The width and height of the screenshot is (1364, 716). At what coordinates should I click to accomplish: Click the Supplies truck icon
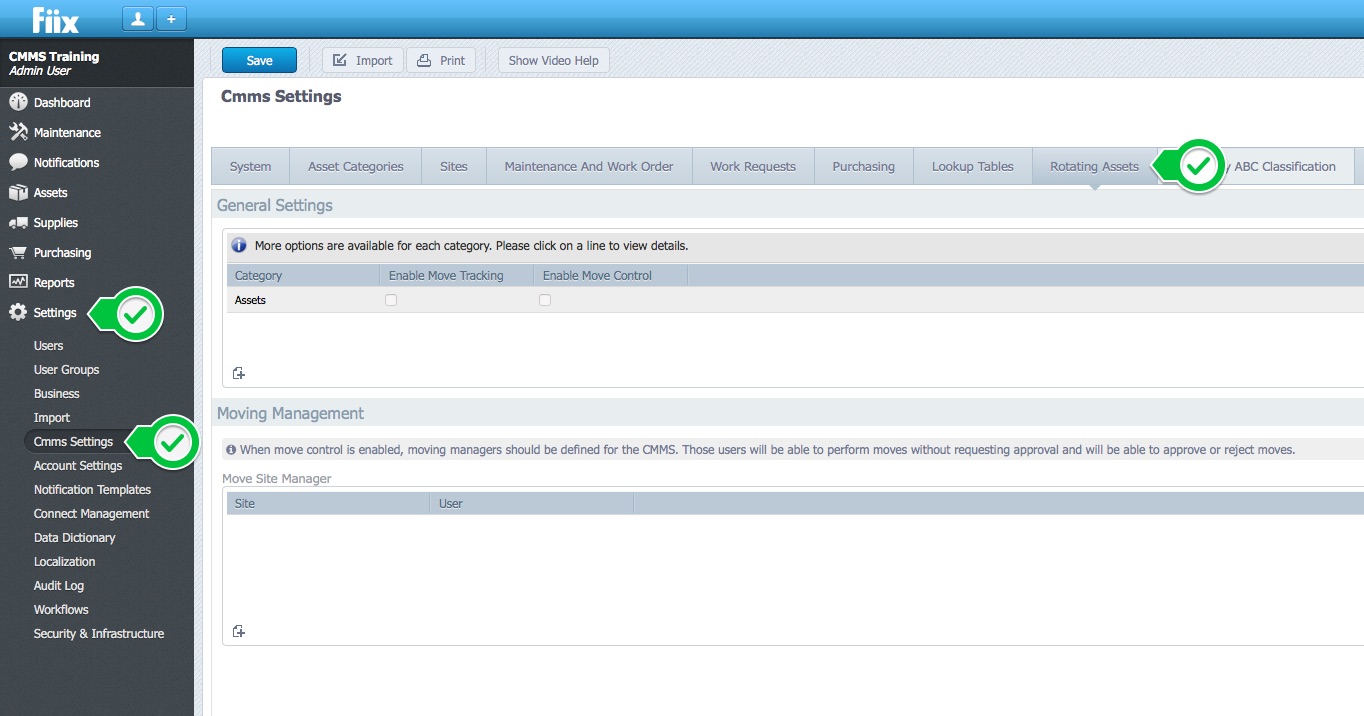click(18, 222)
